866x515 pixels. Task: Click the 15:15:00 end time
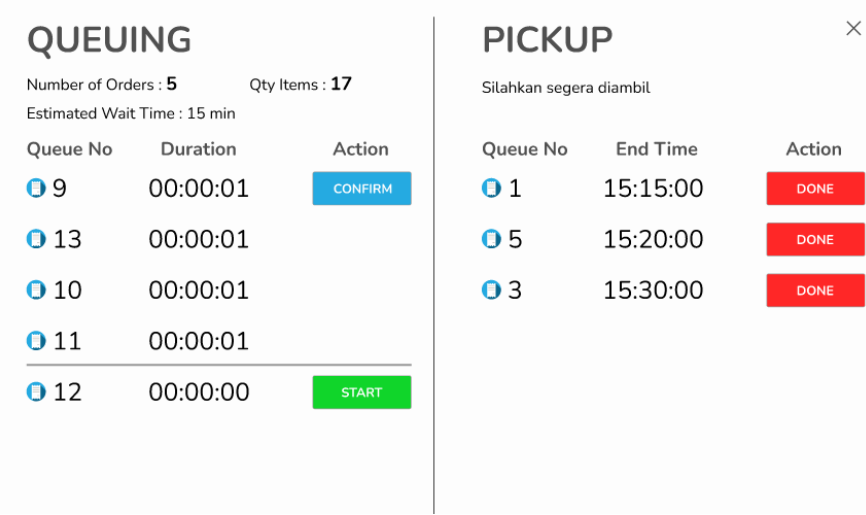click(653, 188)
